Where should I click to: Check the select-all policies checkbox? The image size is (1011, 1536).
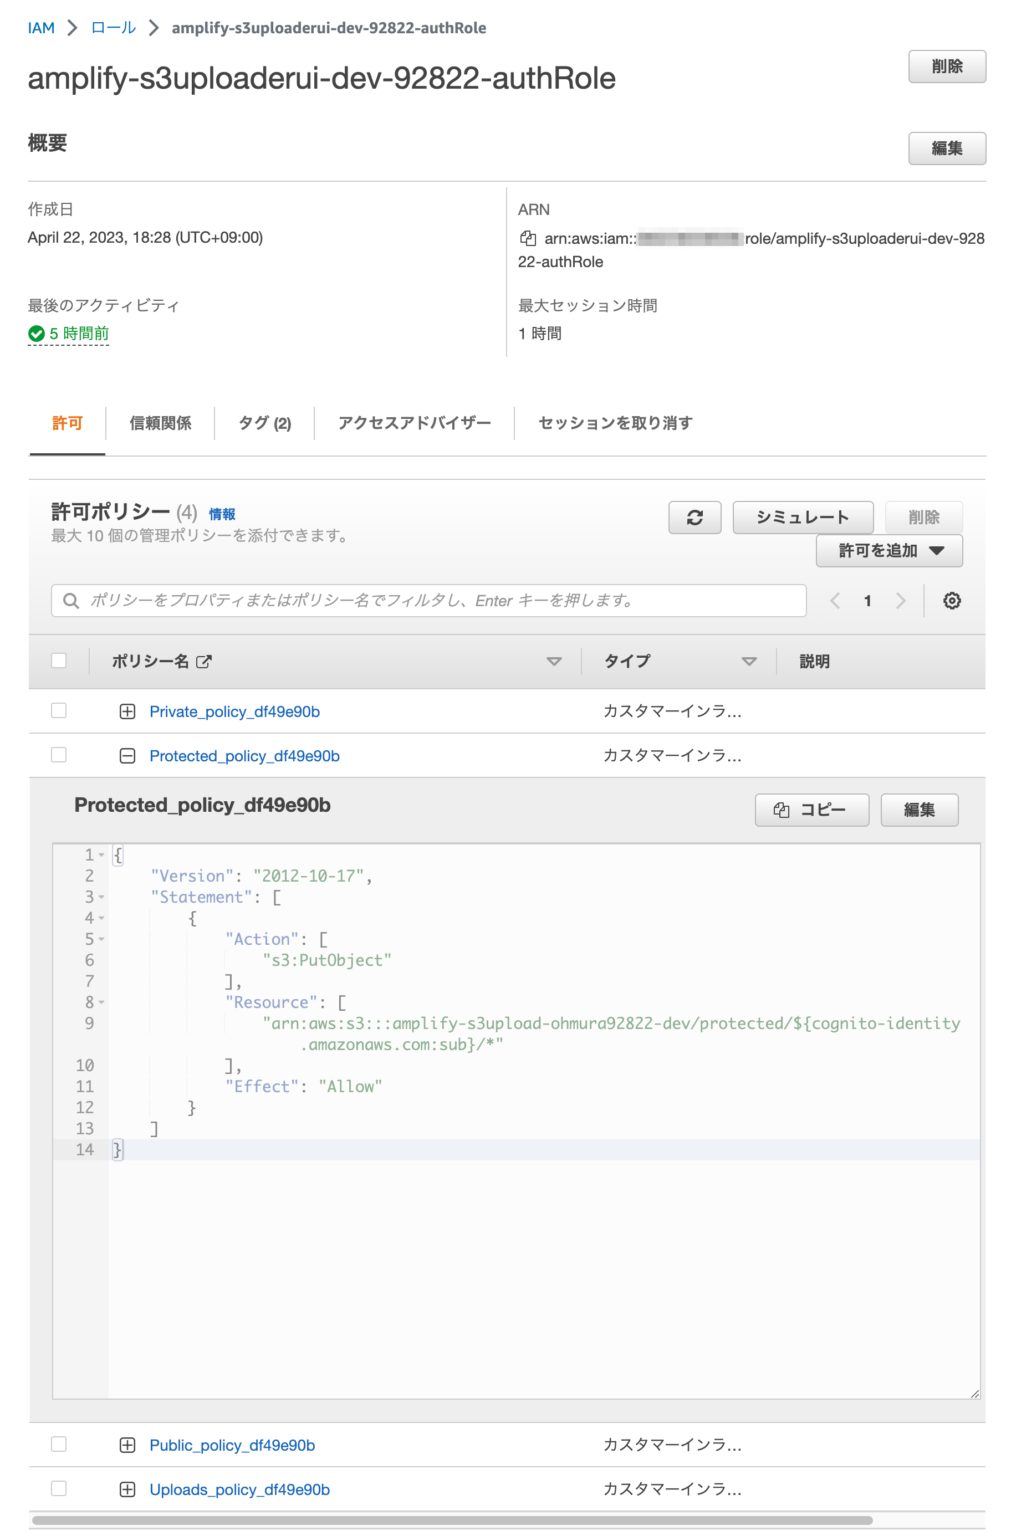coord(58,660)
